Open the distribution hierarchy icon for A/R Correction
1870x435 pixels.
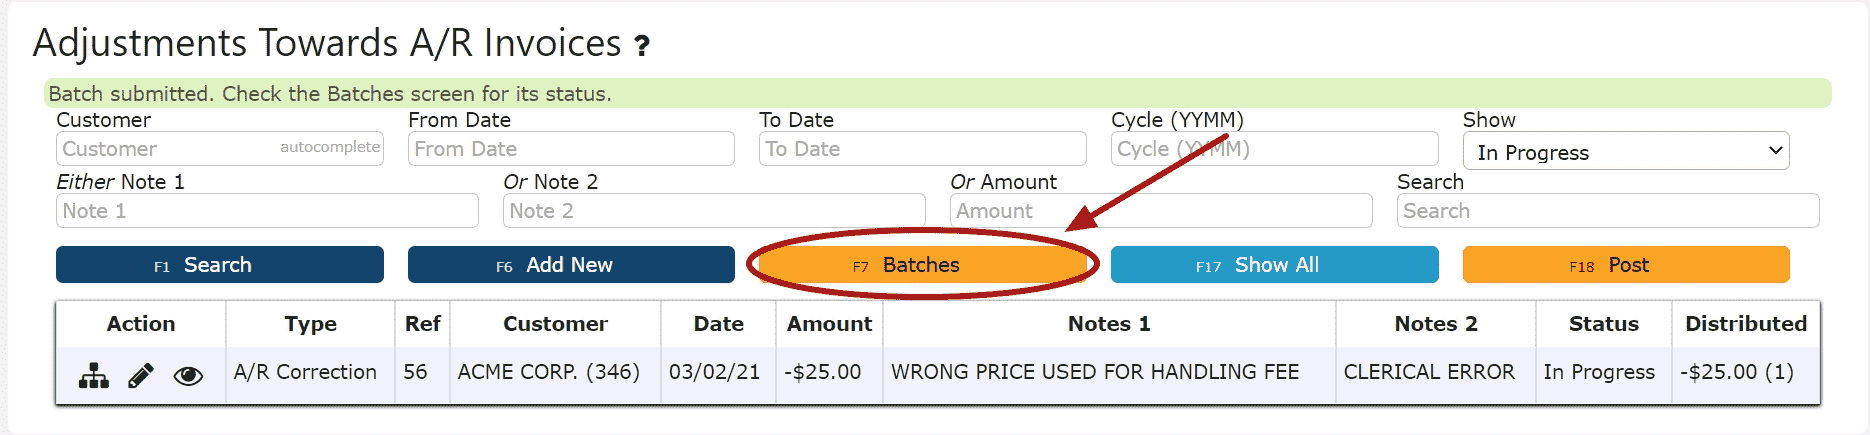coord(94,375)
